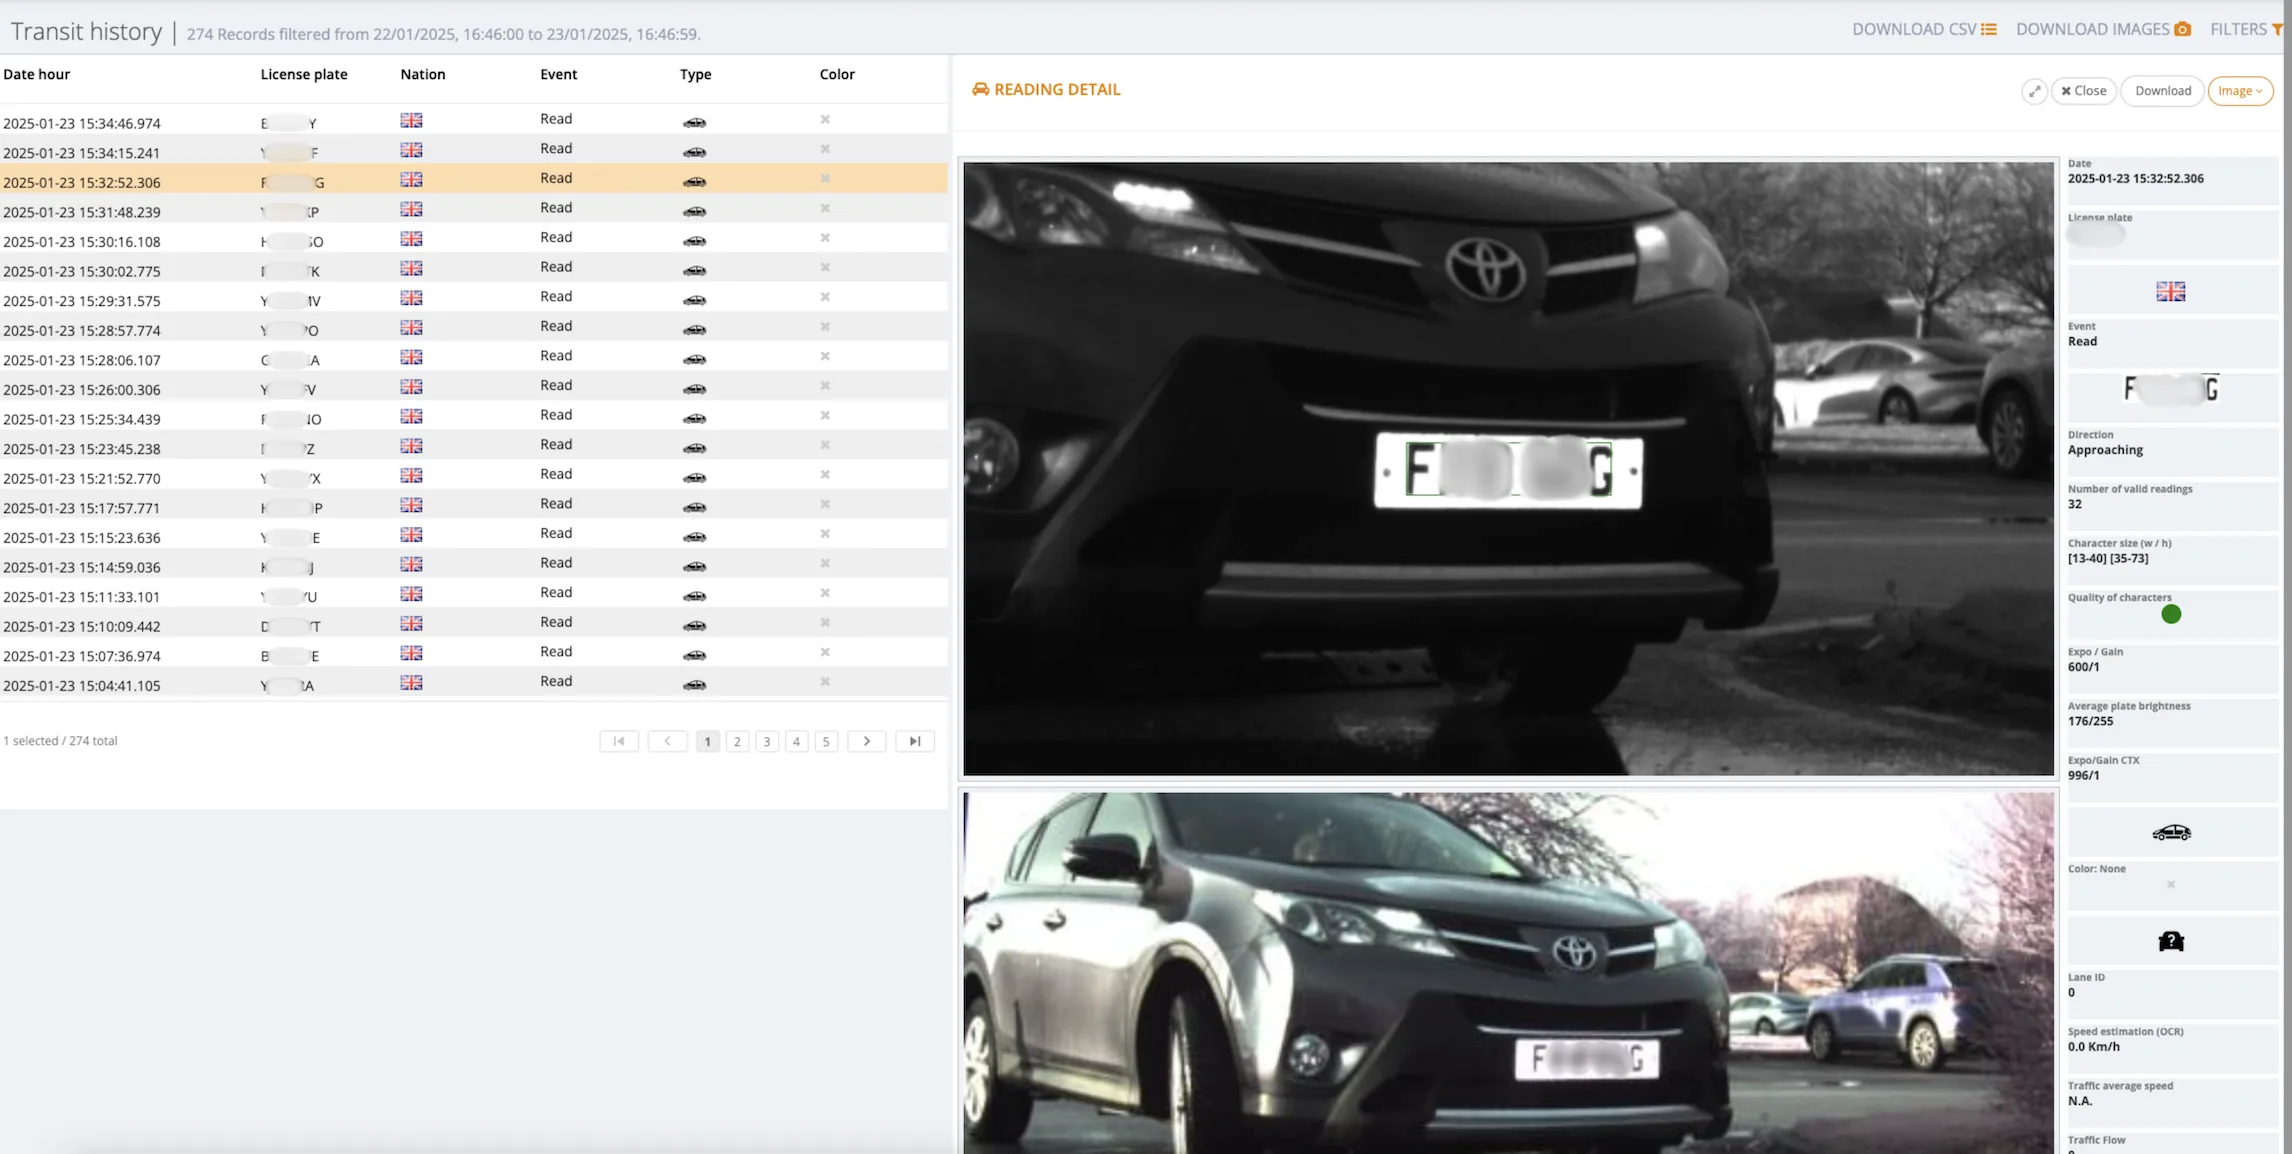Viewport: 2292px width, 1154px height.
Task: Open the FILTERS funnel option
Action: pos(2246,29)
